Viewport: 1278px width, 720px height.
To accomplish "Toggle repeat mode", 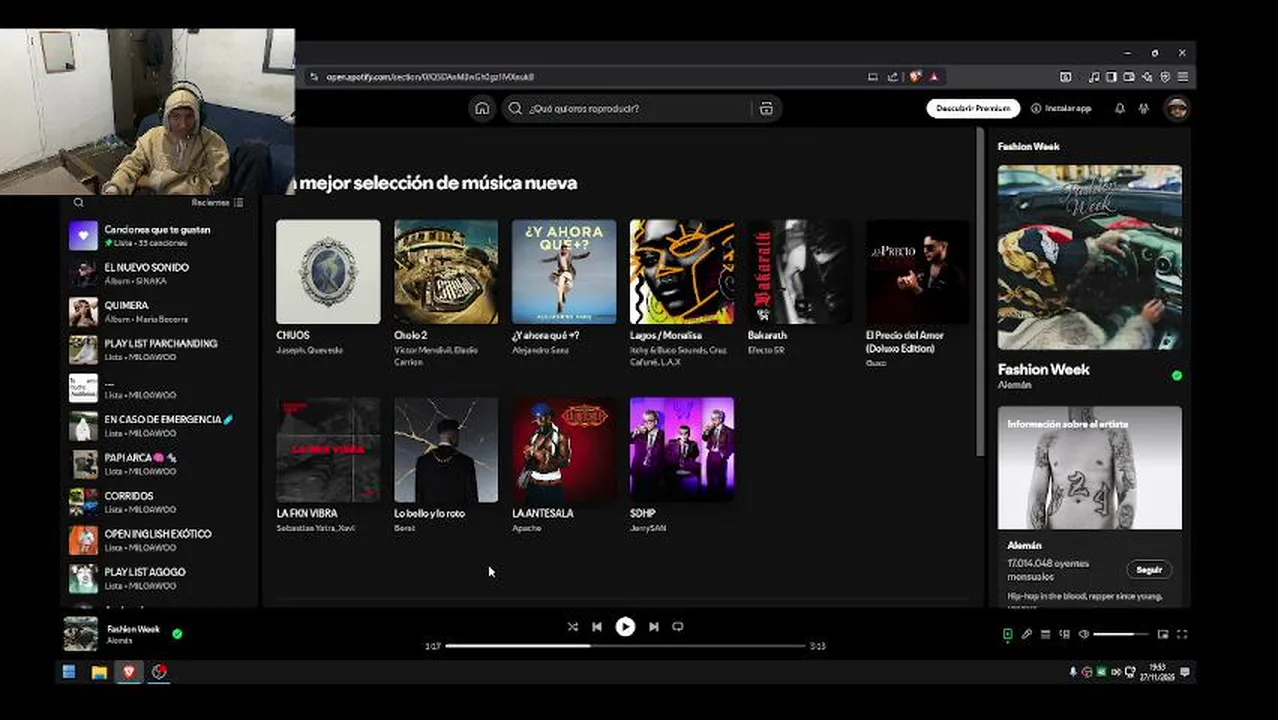I will coord(678,627).
